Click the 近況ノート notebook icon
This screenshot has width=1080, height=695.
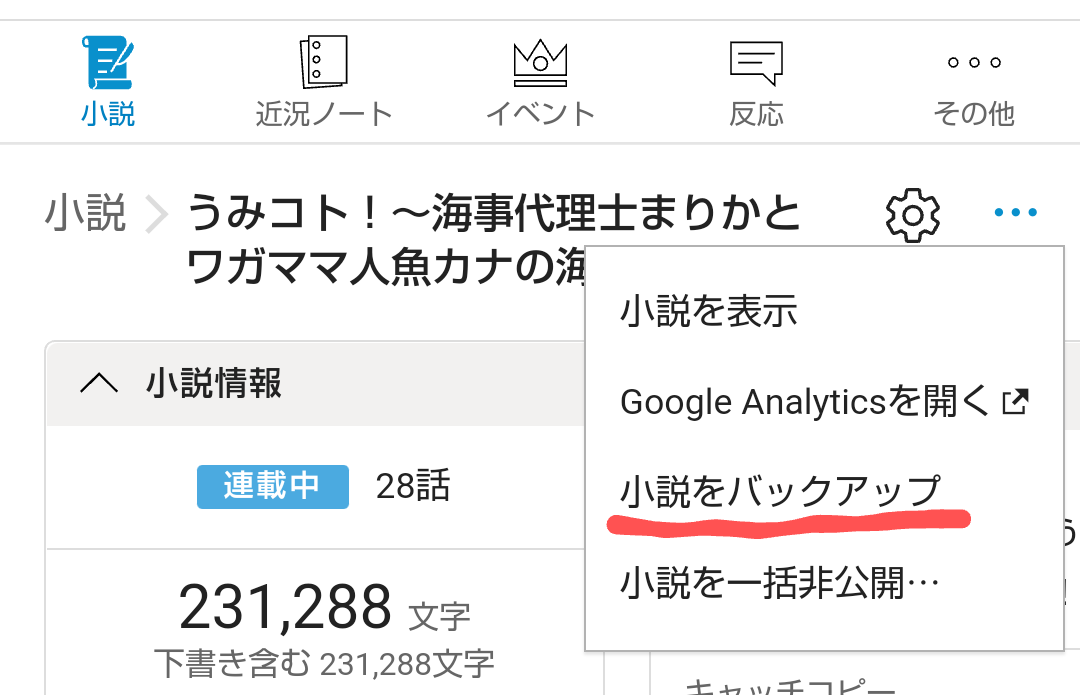pyautogui.click(x=323, y=62)
